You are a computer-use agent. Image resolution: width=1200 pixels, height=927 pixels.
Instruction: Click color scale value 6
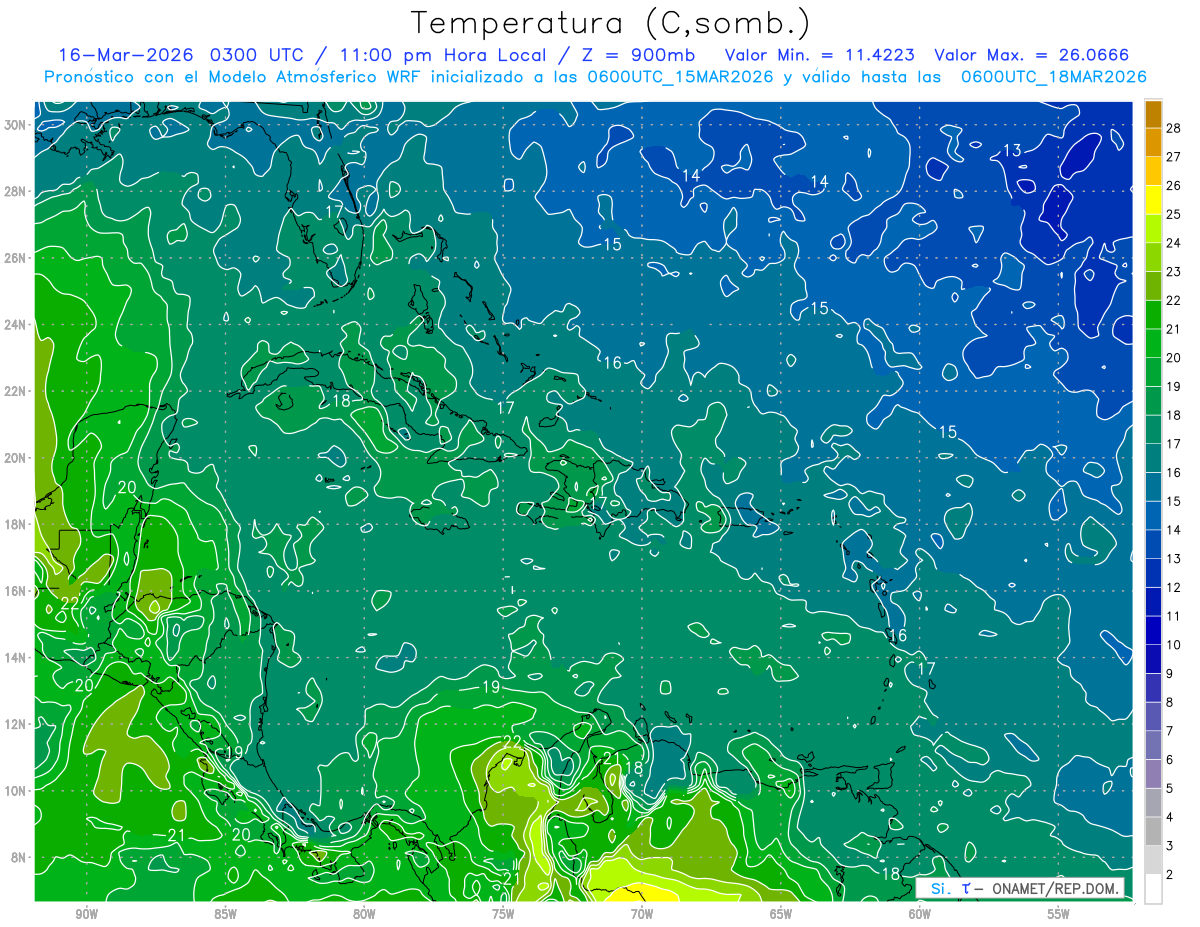click(1169, 760)
